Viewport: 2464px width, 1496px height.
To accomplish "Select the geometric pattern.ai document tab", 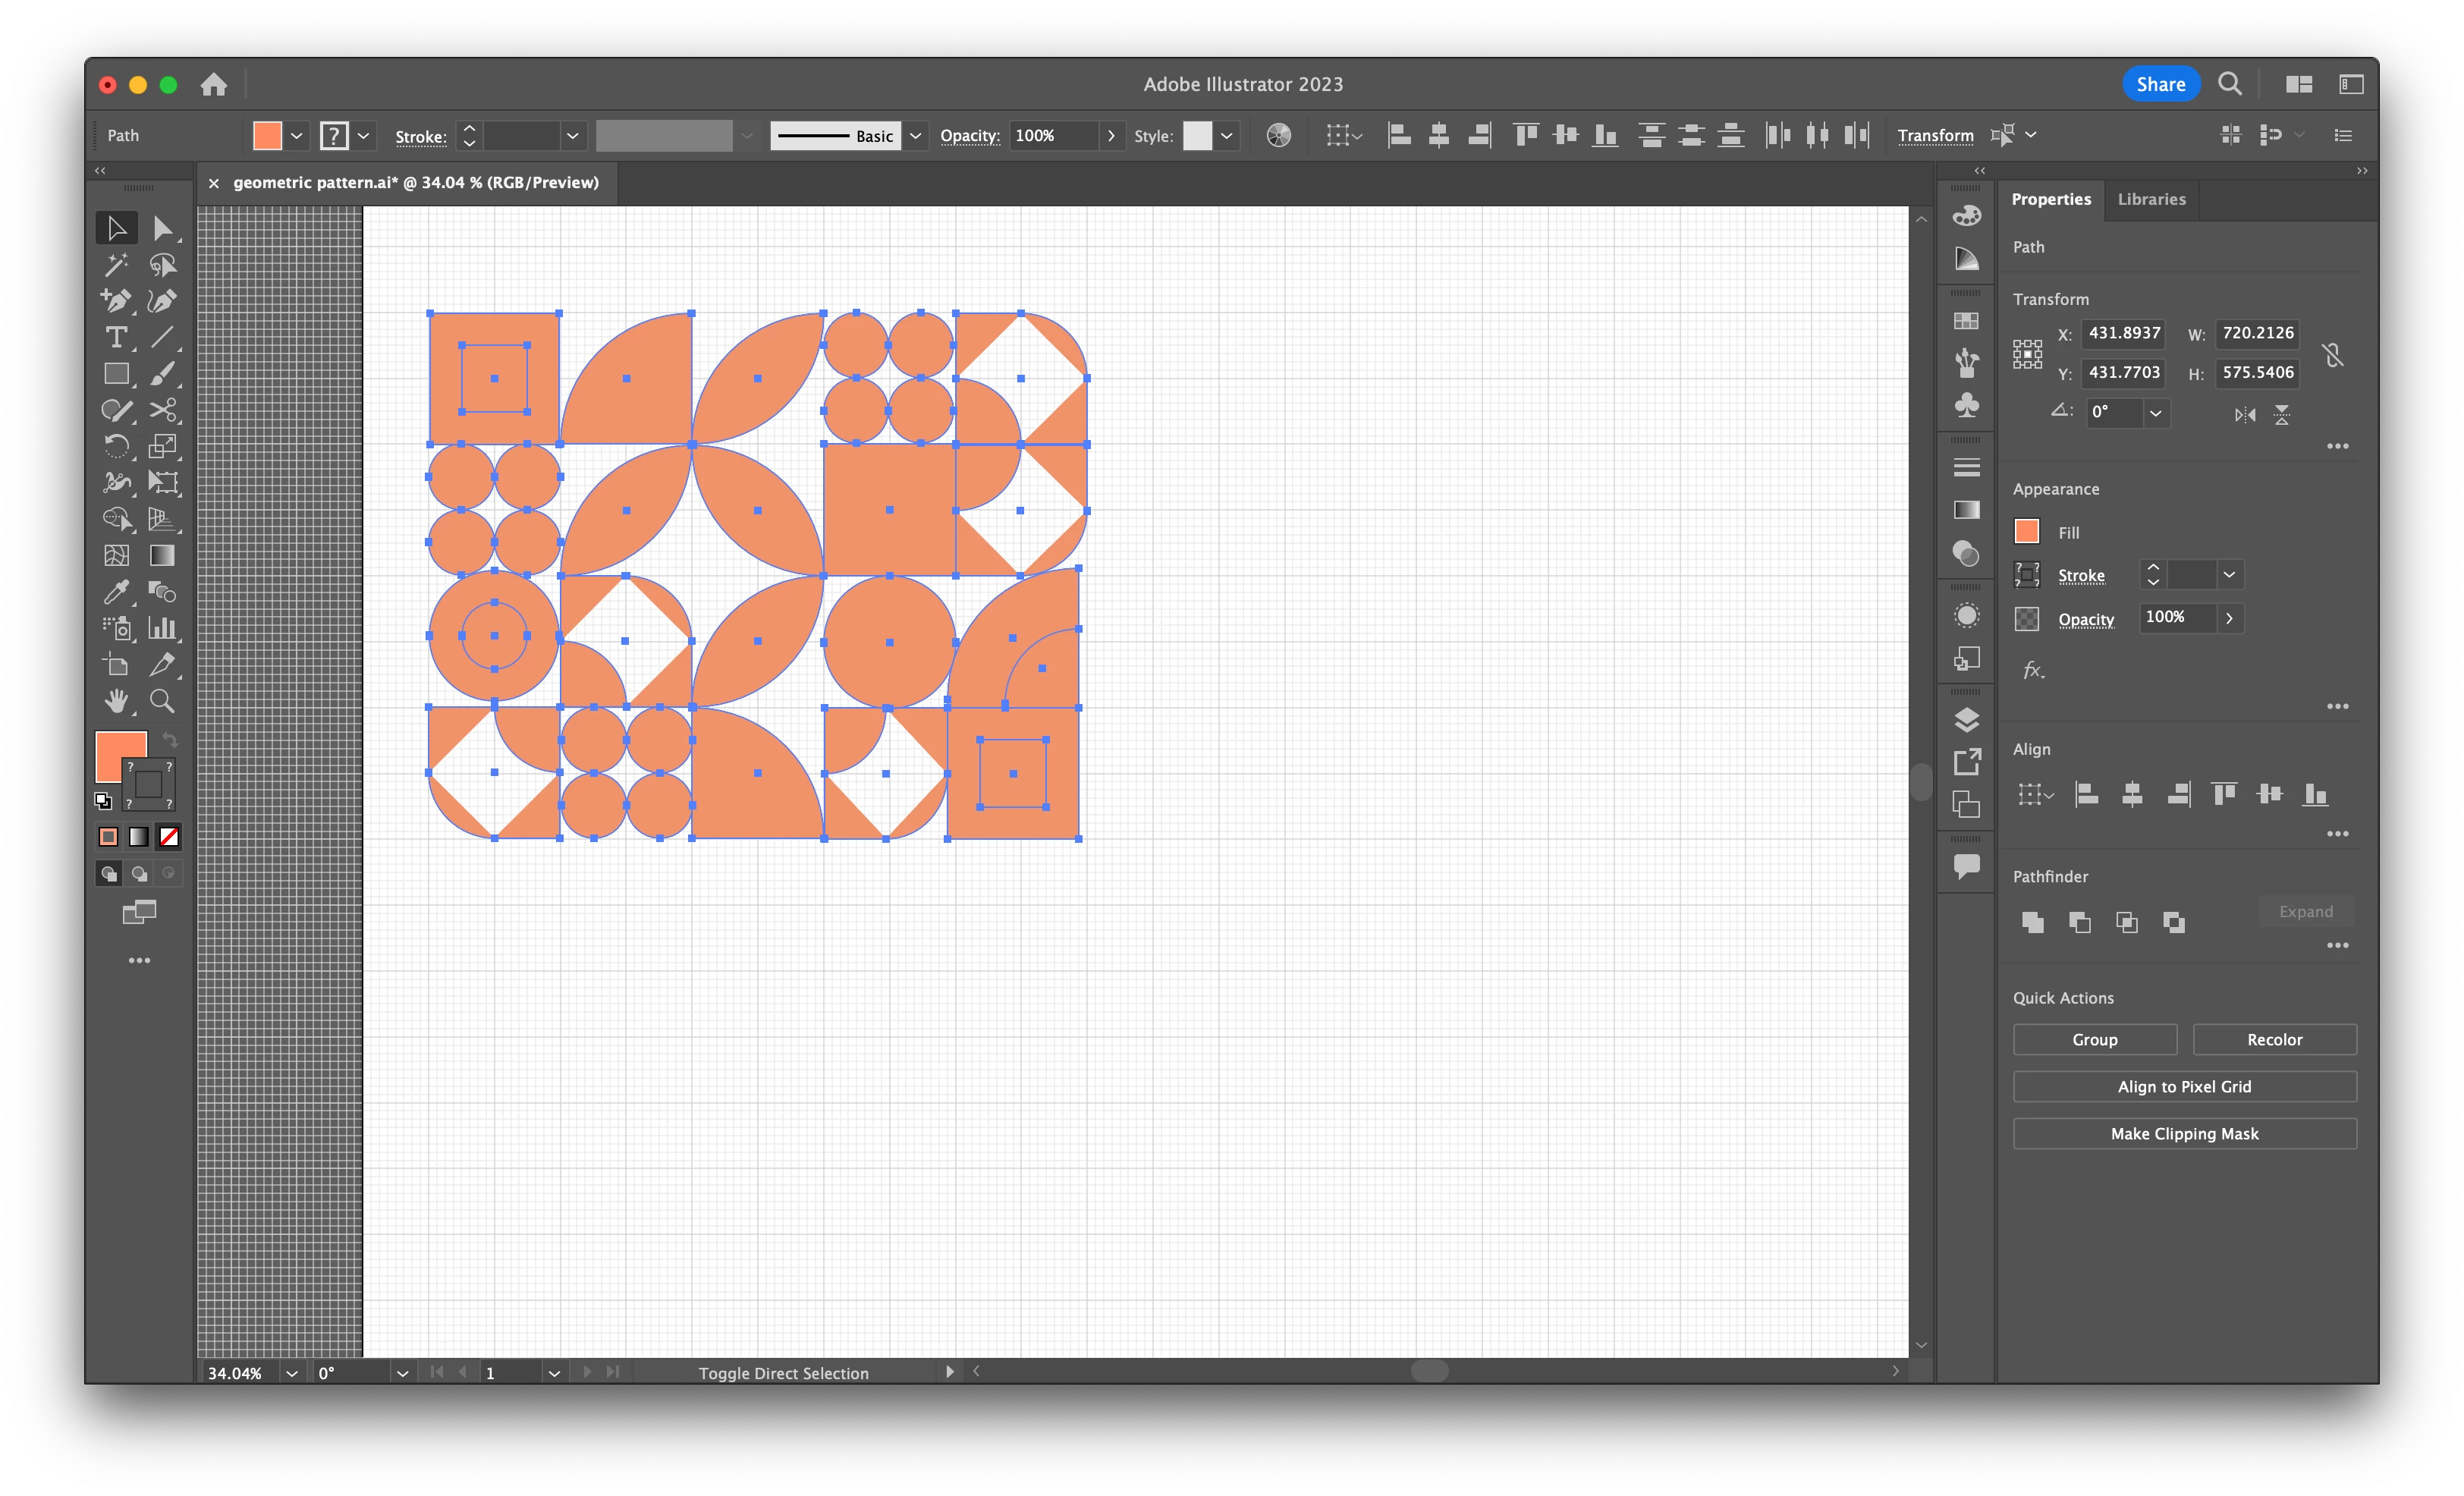I will pos(415,182).
